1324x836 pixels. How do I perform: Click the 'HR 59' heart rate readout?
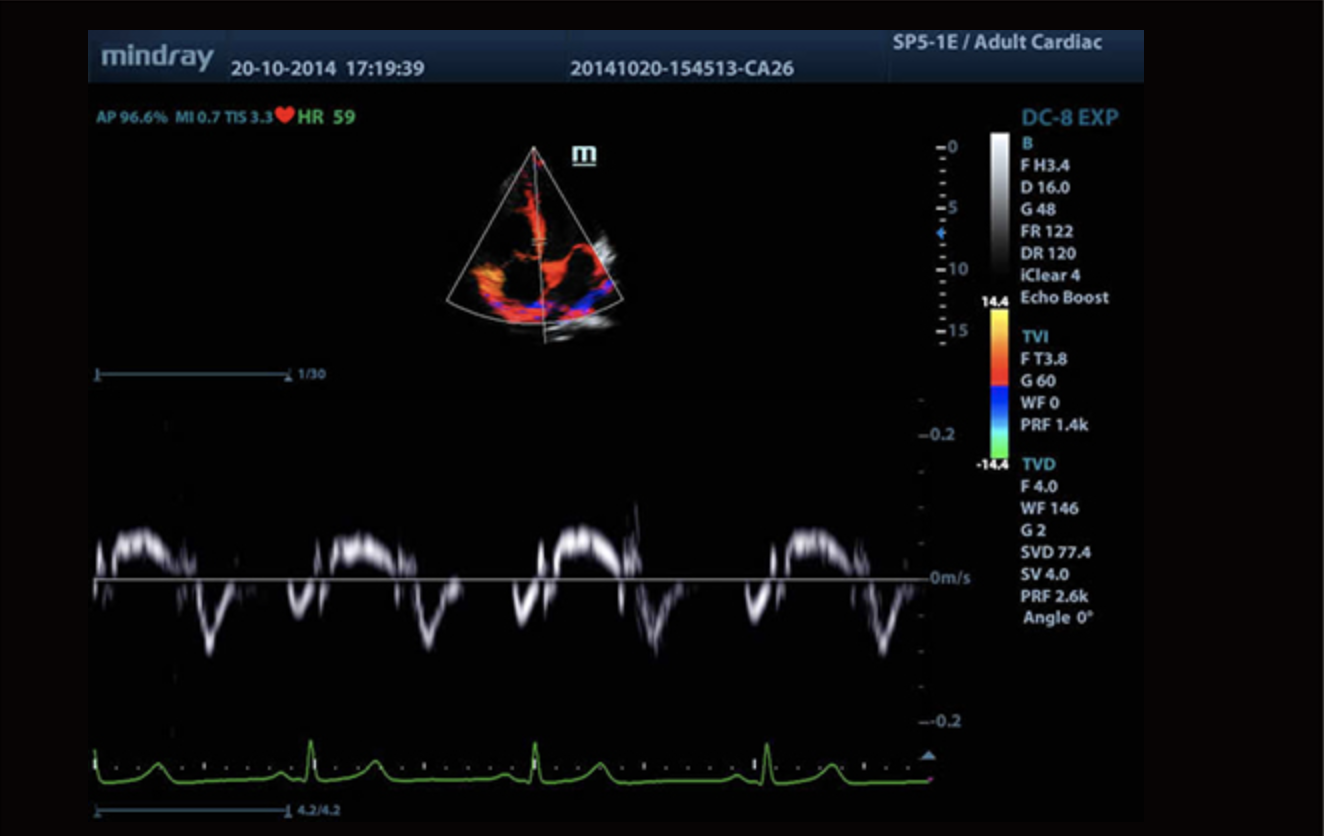(x=327, y=116)
